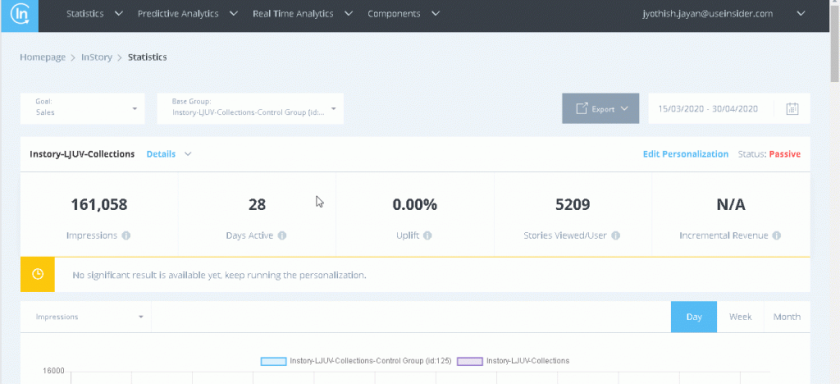Open the Goal Sales dropdown

tap(82, 109)
